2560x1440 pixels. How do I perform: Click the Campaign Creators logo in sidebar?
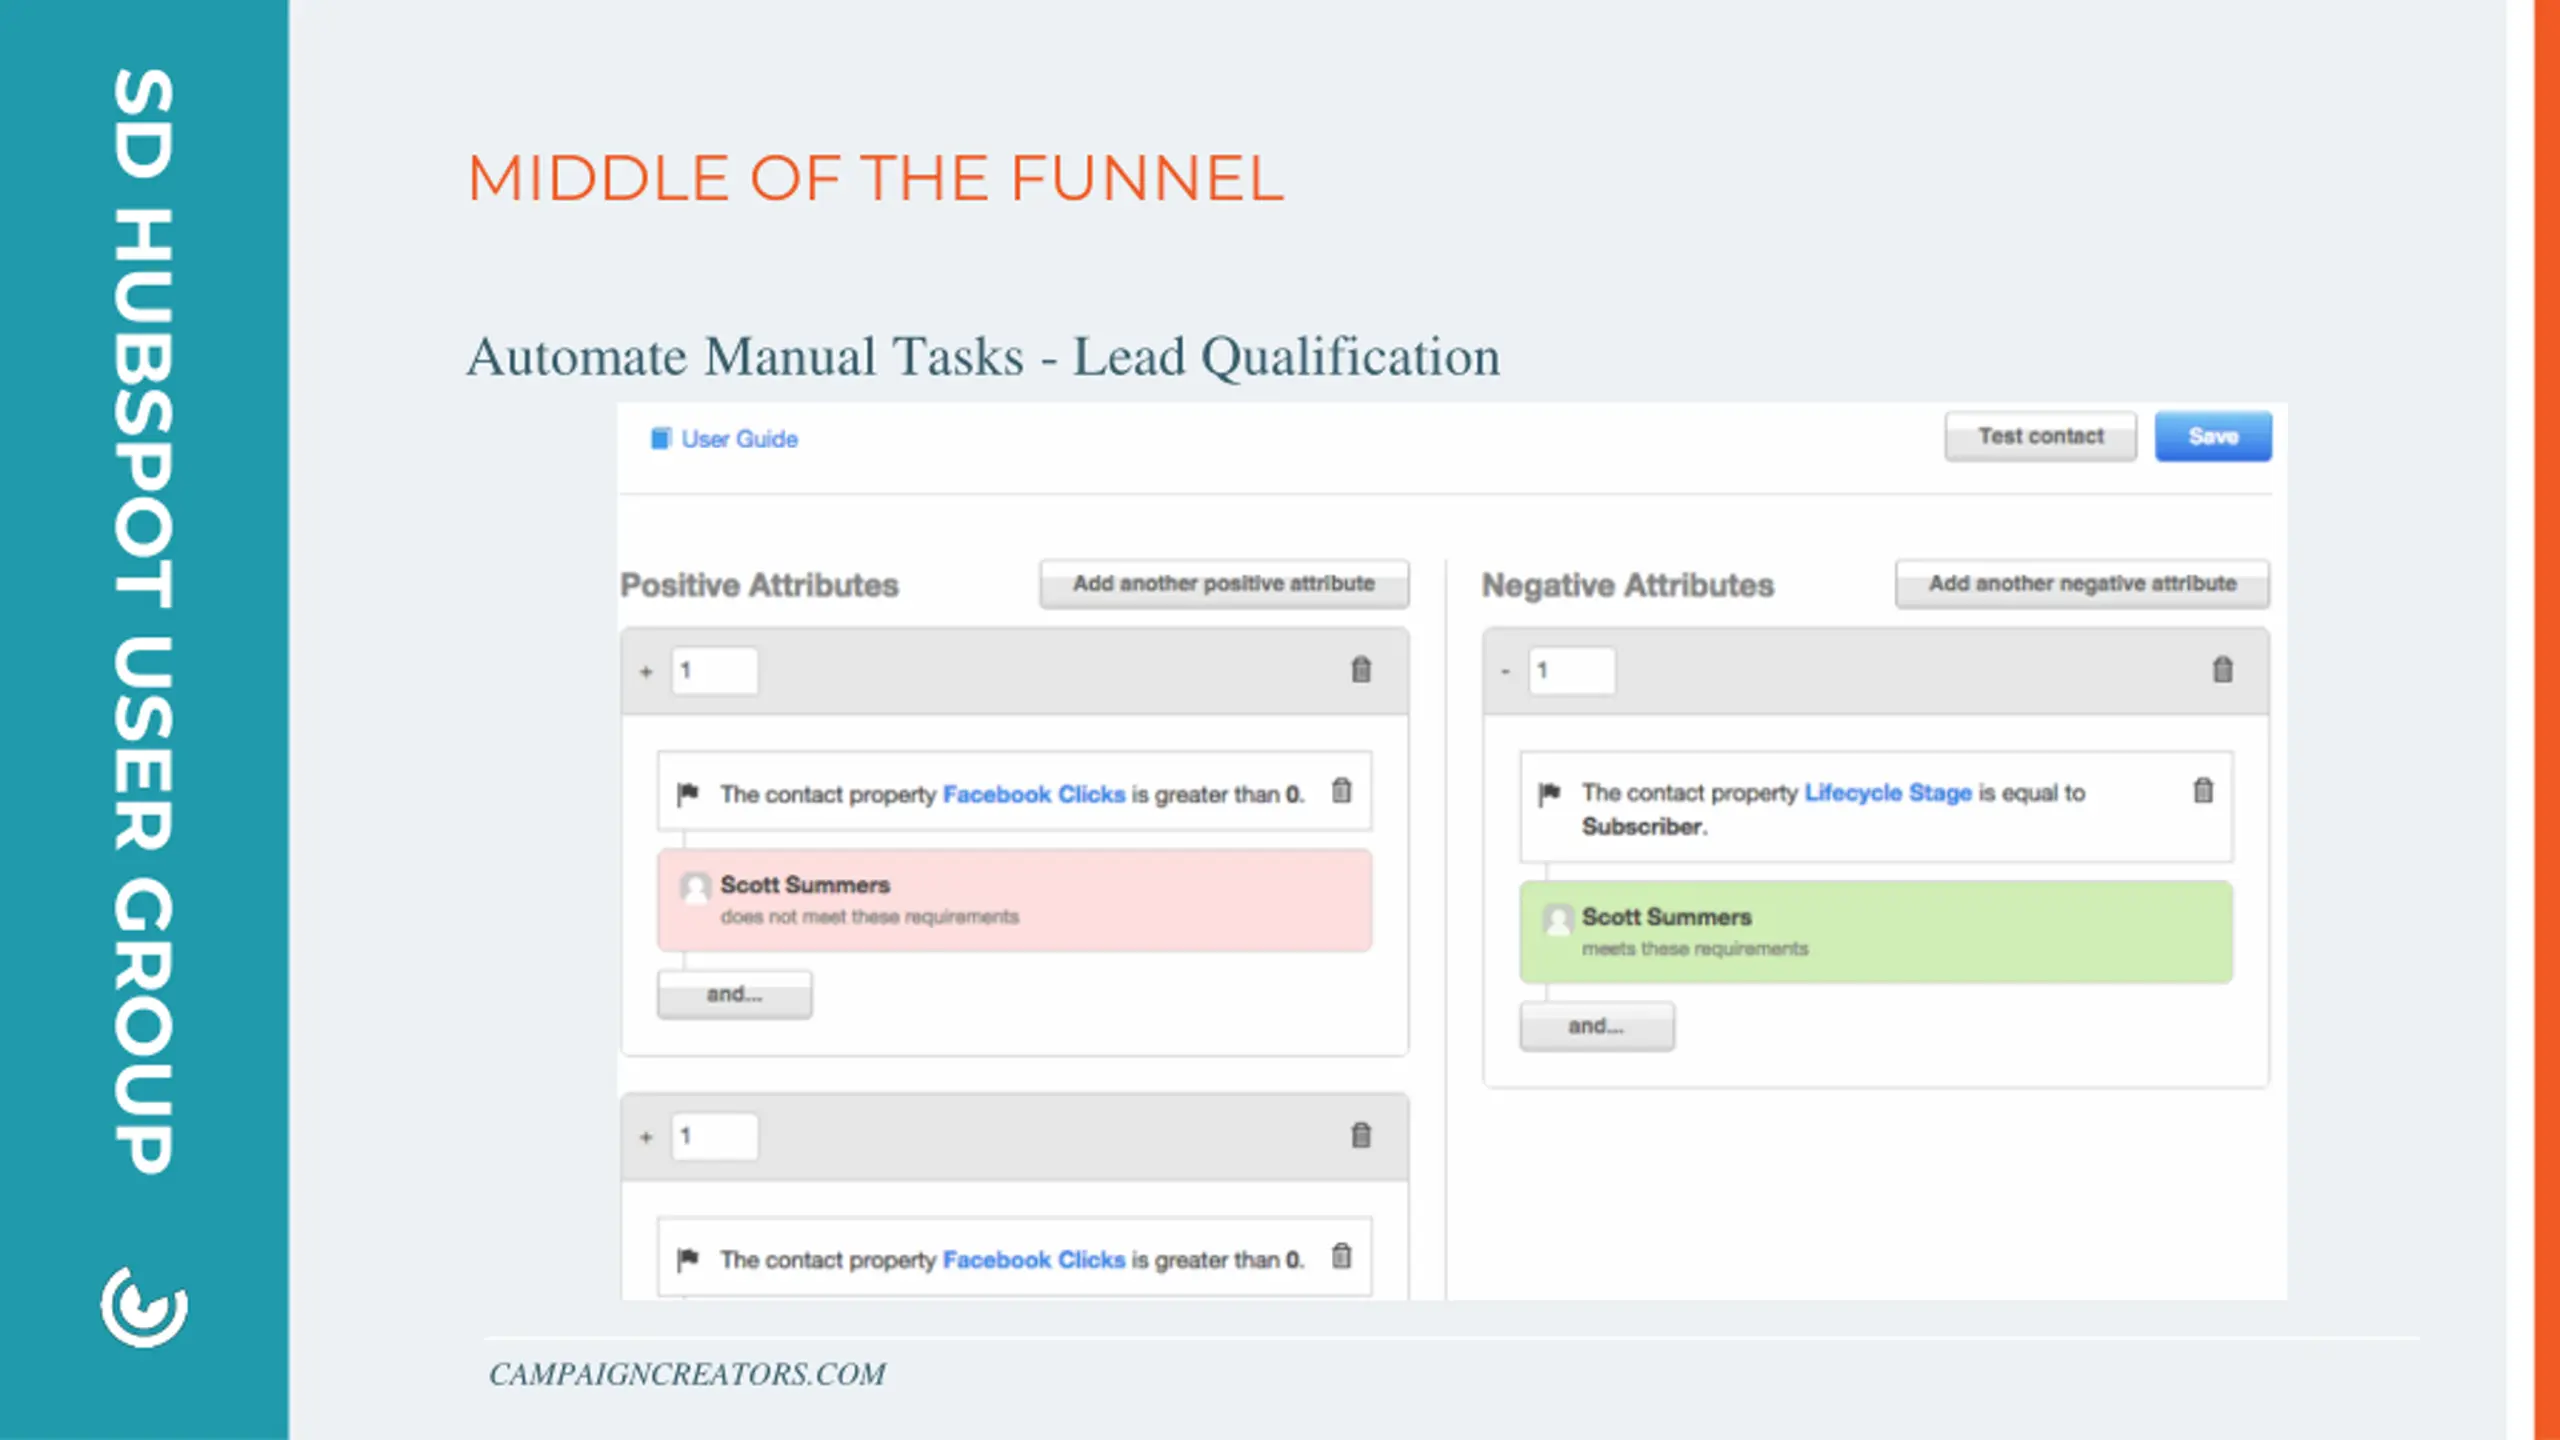[144, 1307]
